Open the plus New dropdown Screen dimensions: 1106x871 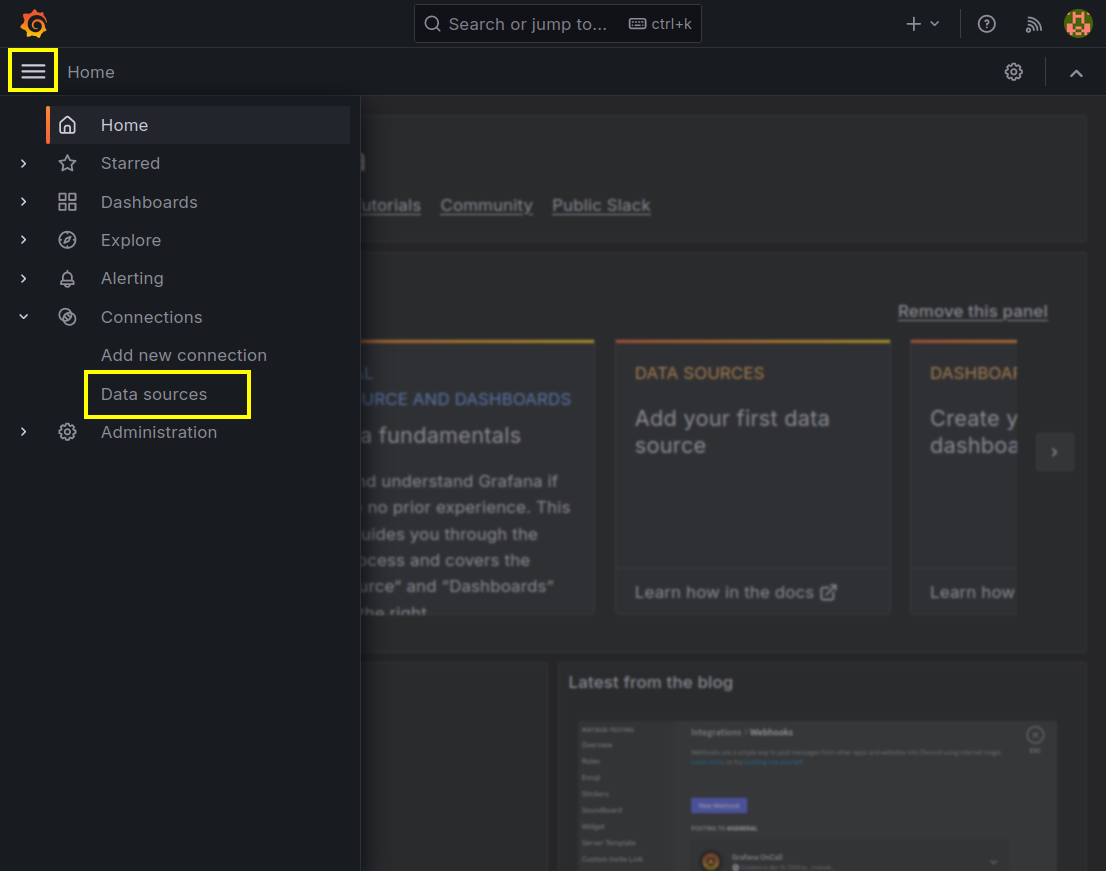(x=922, y=24)
